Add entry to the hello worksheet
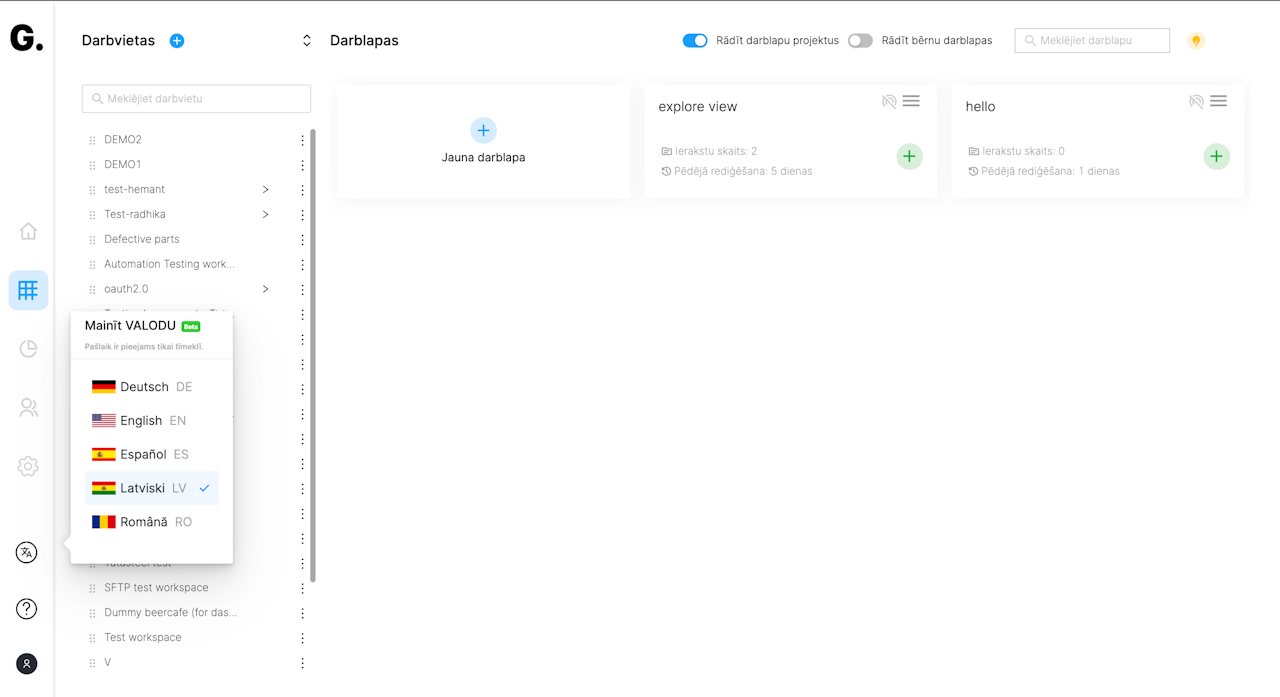The width and height of the screenshot is (1280, 697). click(x=1216, y=156)
